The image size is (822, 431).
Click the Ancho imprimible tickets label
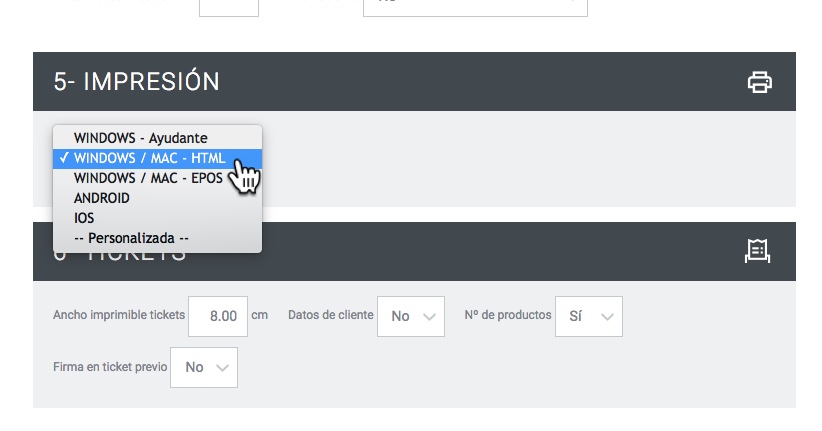click(119, 315)
